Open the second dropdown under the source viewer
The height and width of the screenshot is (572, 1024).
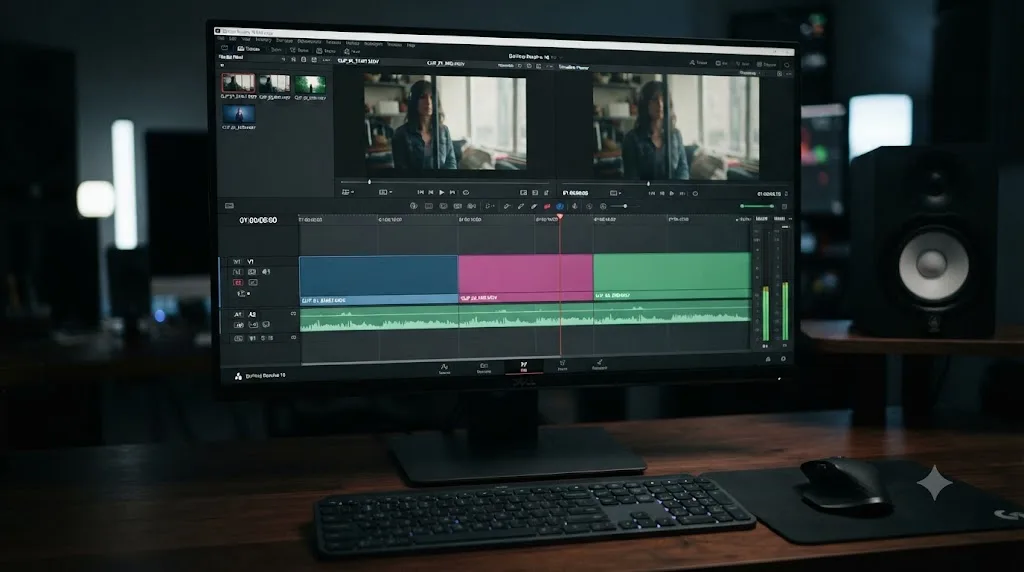pyautogui.click(x=385, y=192)
